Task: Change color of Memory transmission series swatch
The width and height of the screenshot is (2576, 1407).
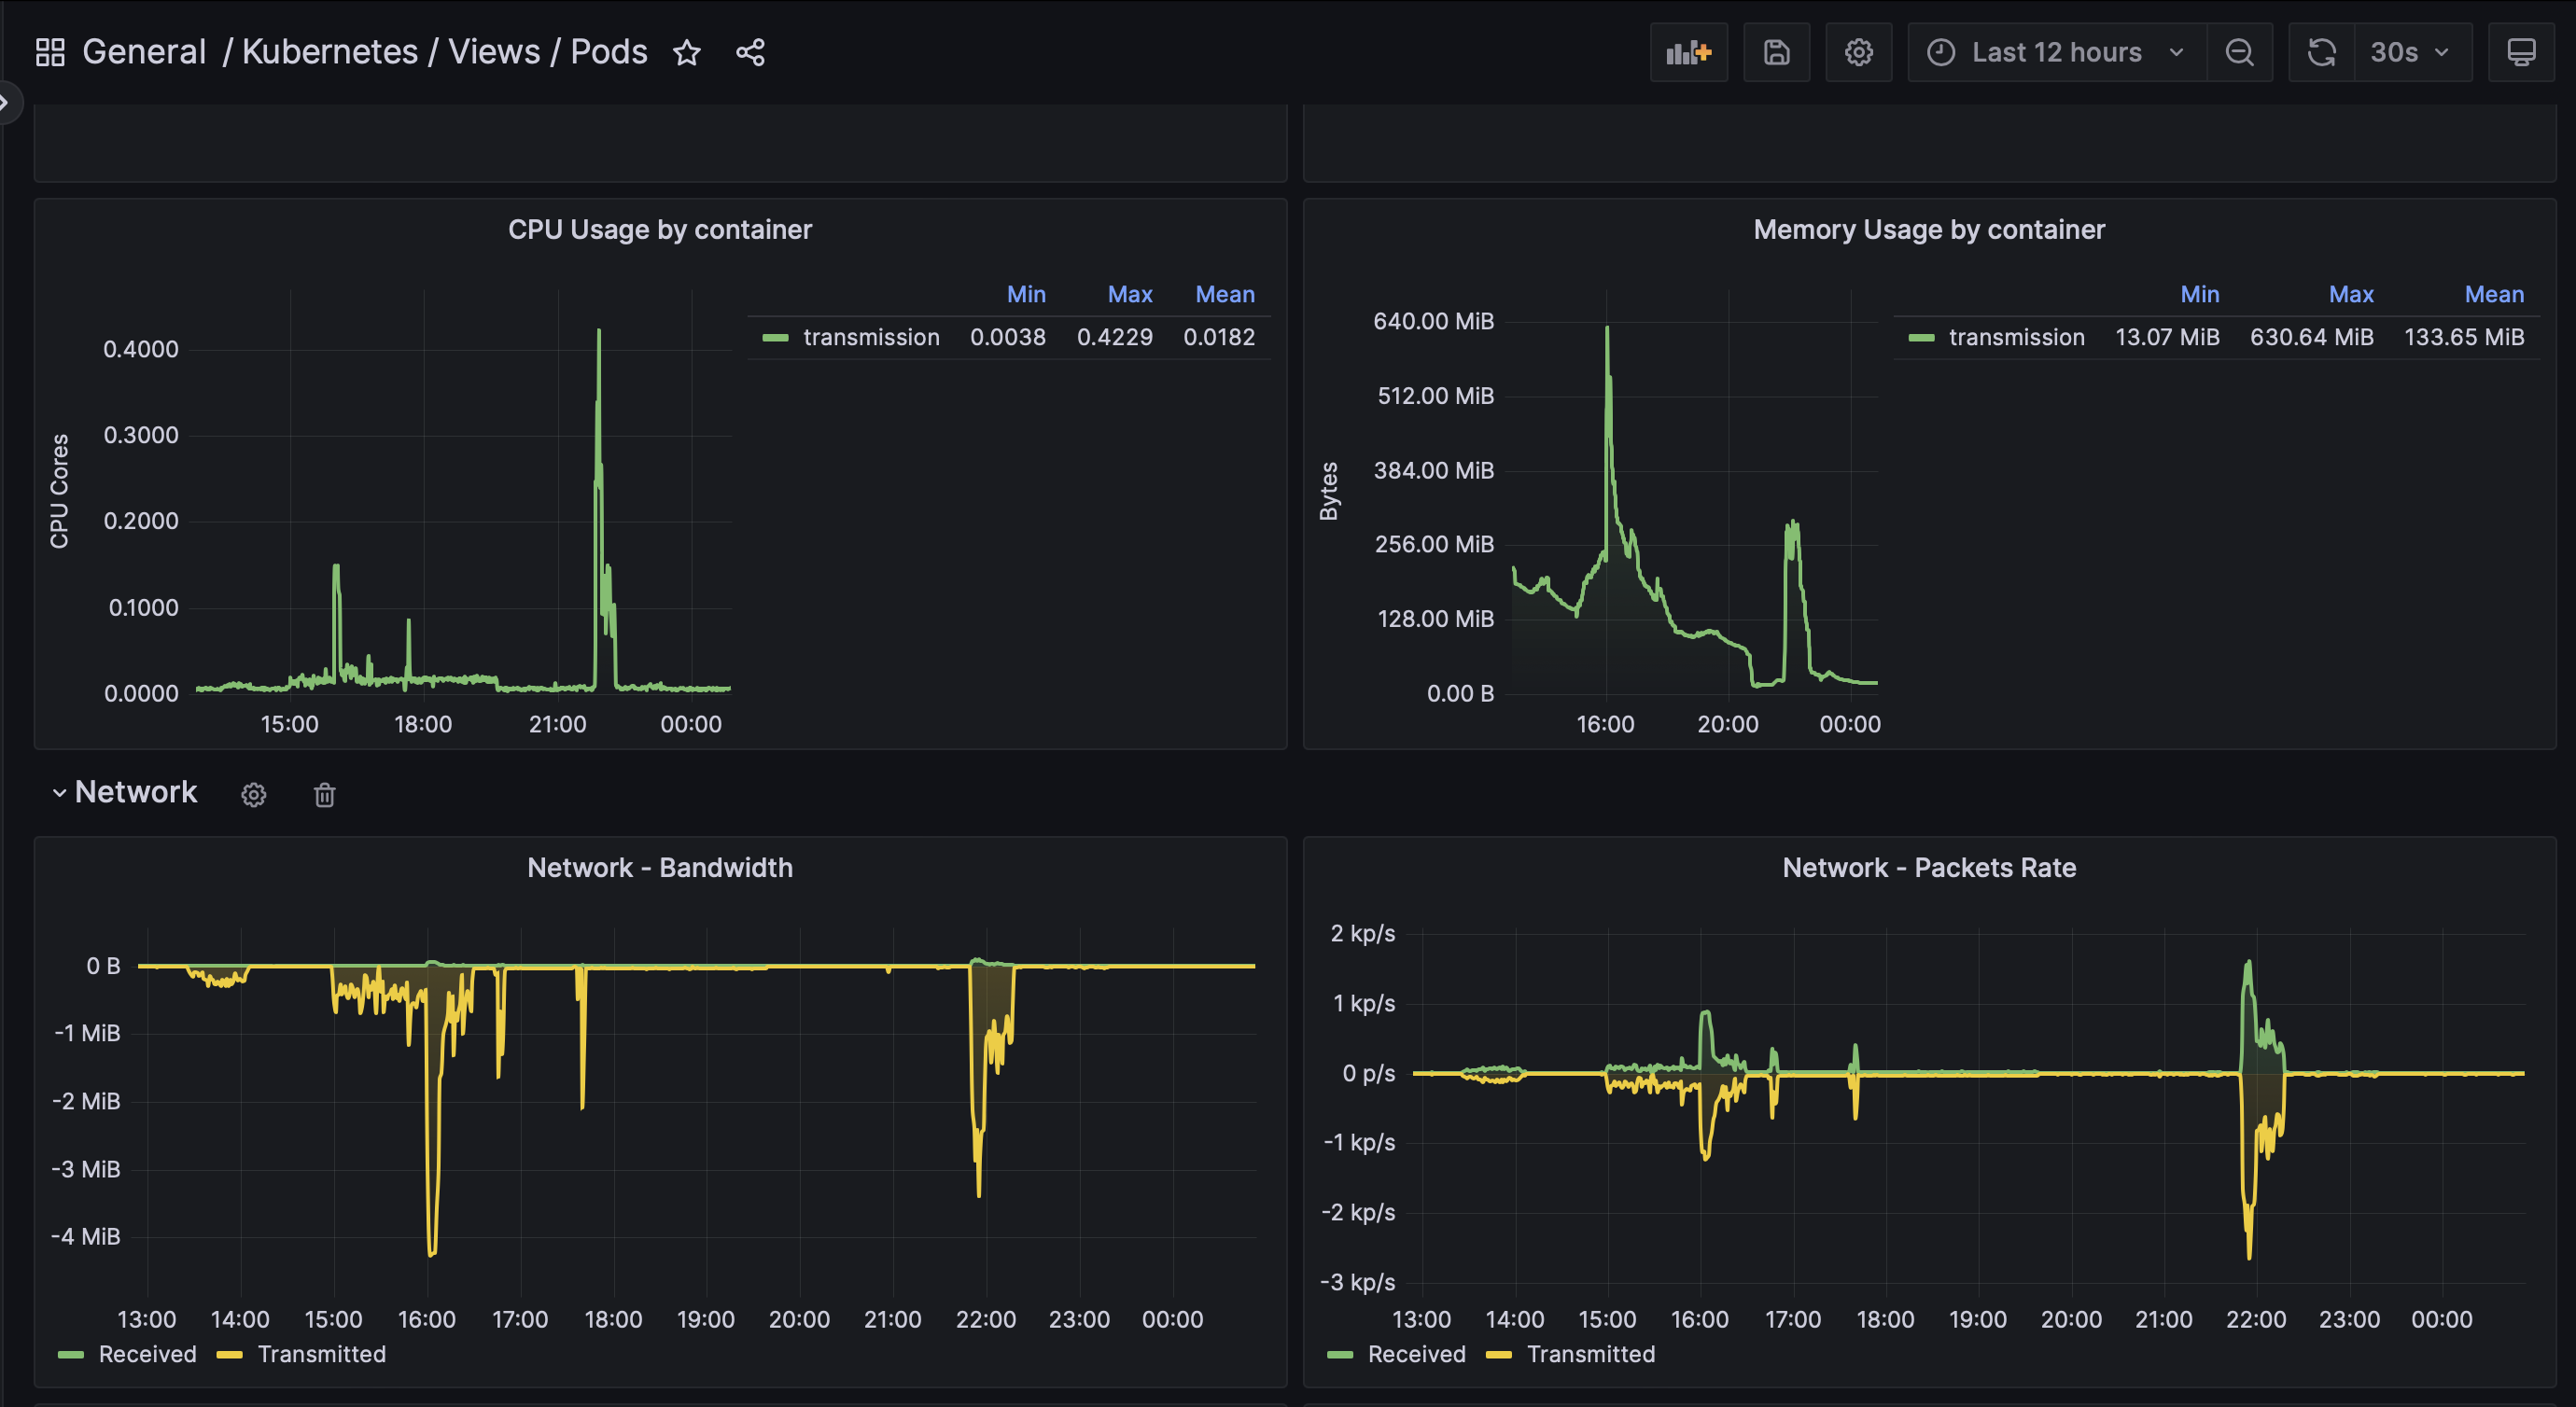Action: 1921,338
